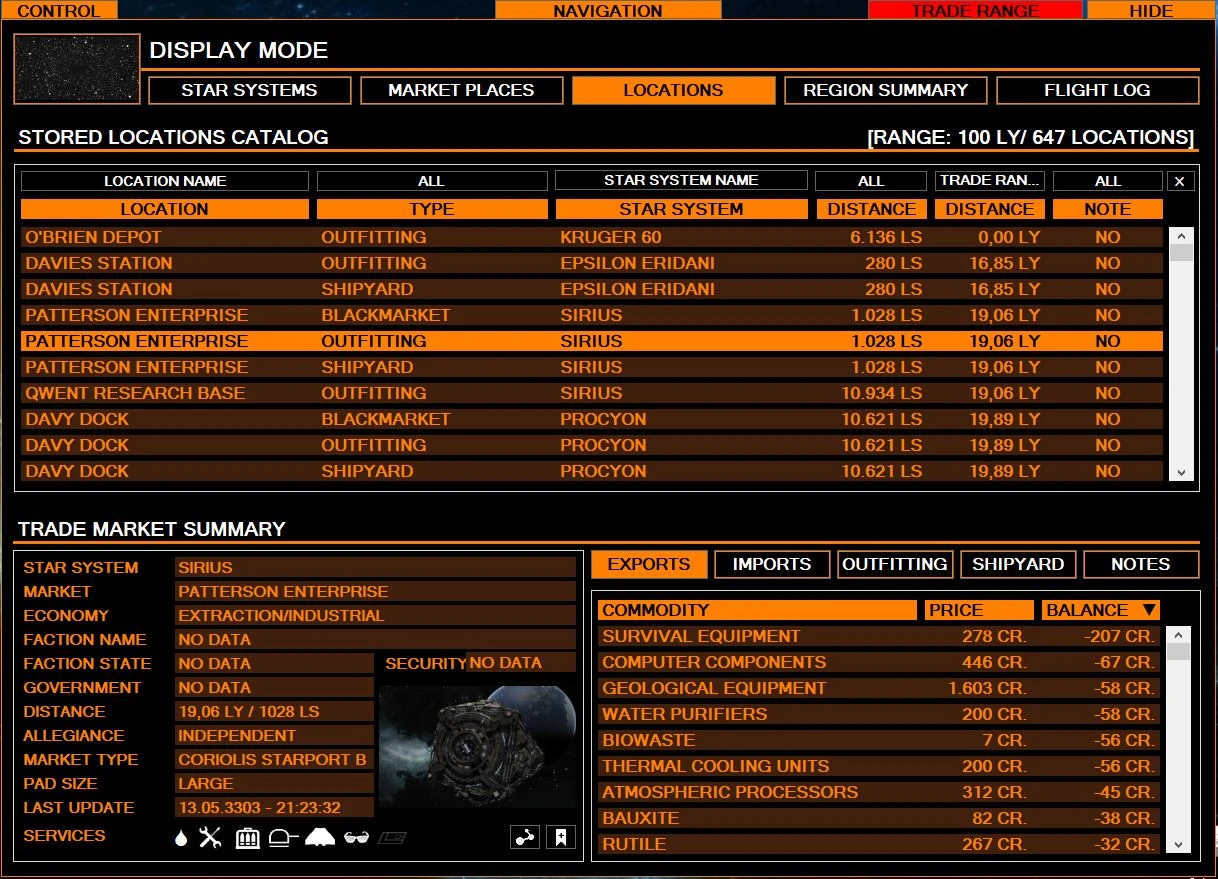1218x879 pixels.
Task: Click the Coriolis starport station image
Action: coord(478,746)
